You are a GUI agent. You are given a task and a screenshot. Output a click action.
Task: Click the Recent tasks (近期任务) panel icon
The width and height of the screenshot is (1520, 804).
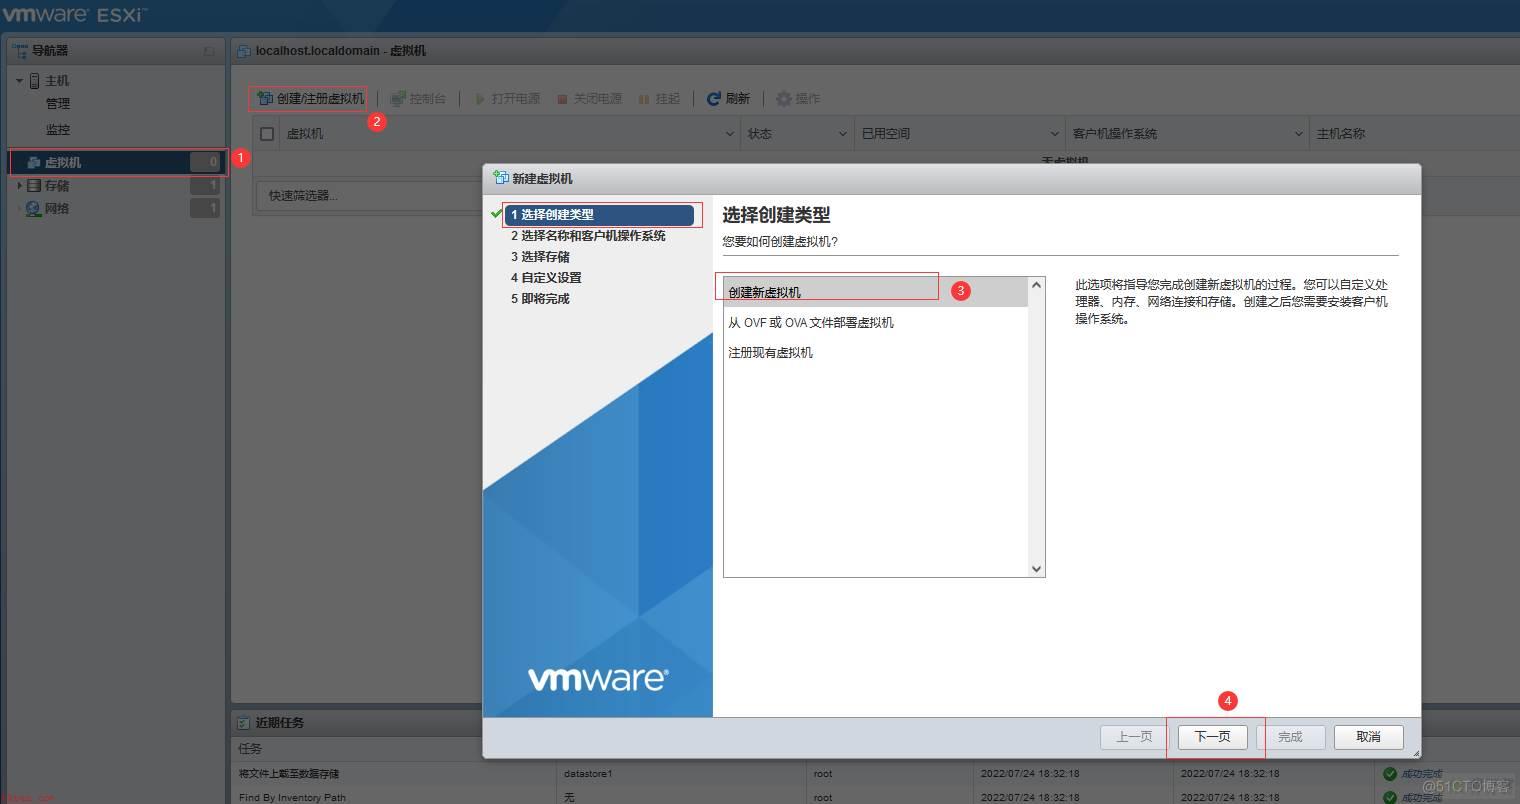tap(243, 722)
